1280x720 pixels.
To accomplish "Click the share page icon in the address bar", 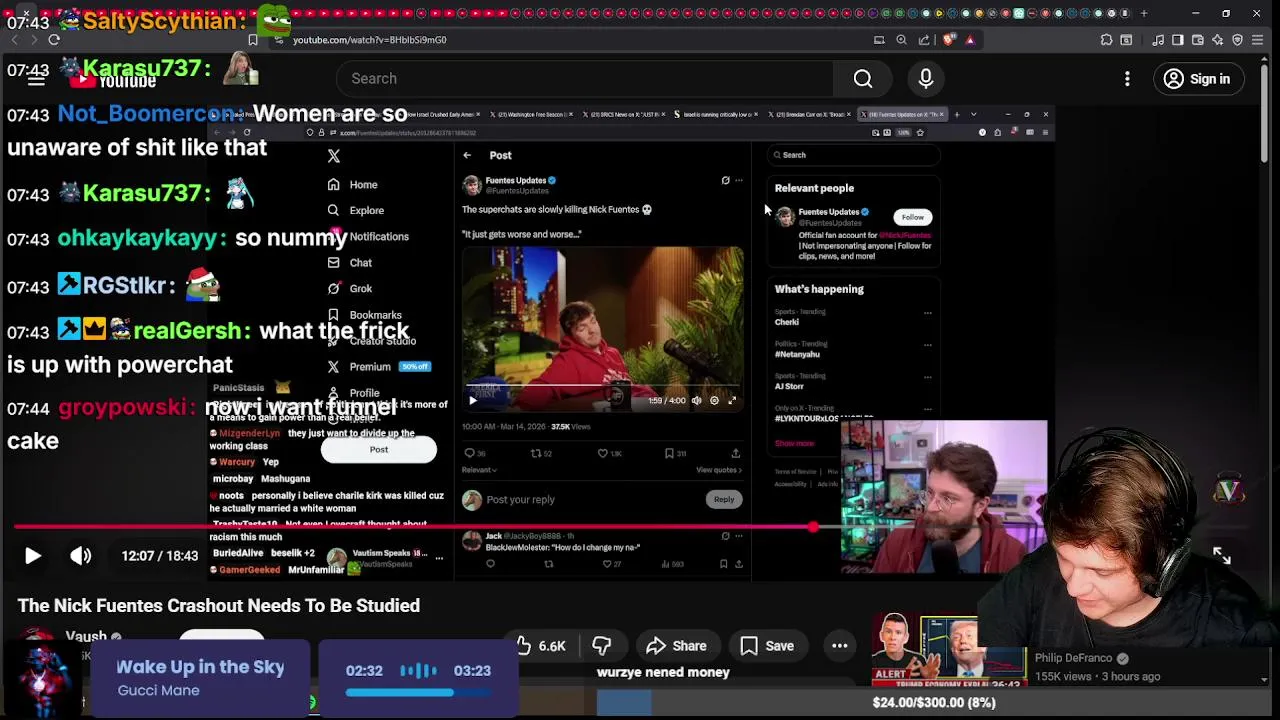I will coord(923,40).
